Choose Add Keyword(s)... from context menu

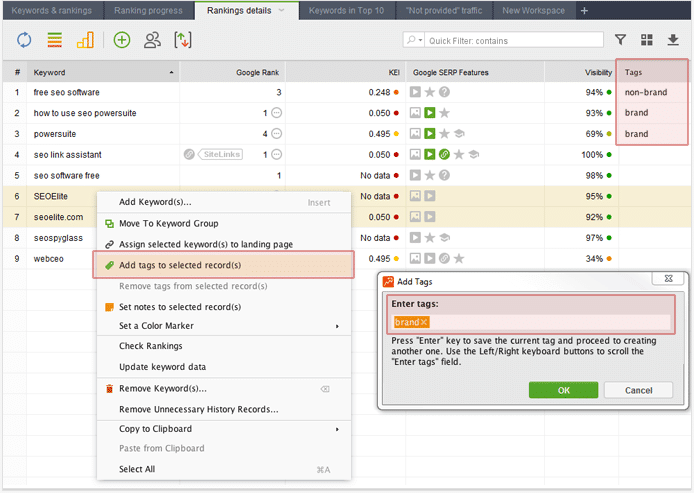224,202
